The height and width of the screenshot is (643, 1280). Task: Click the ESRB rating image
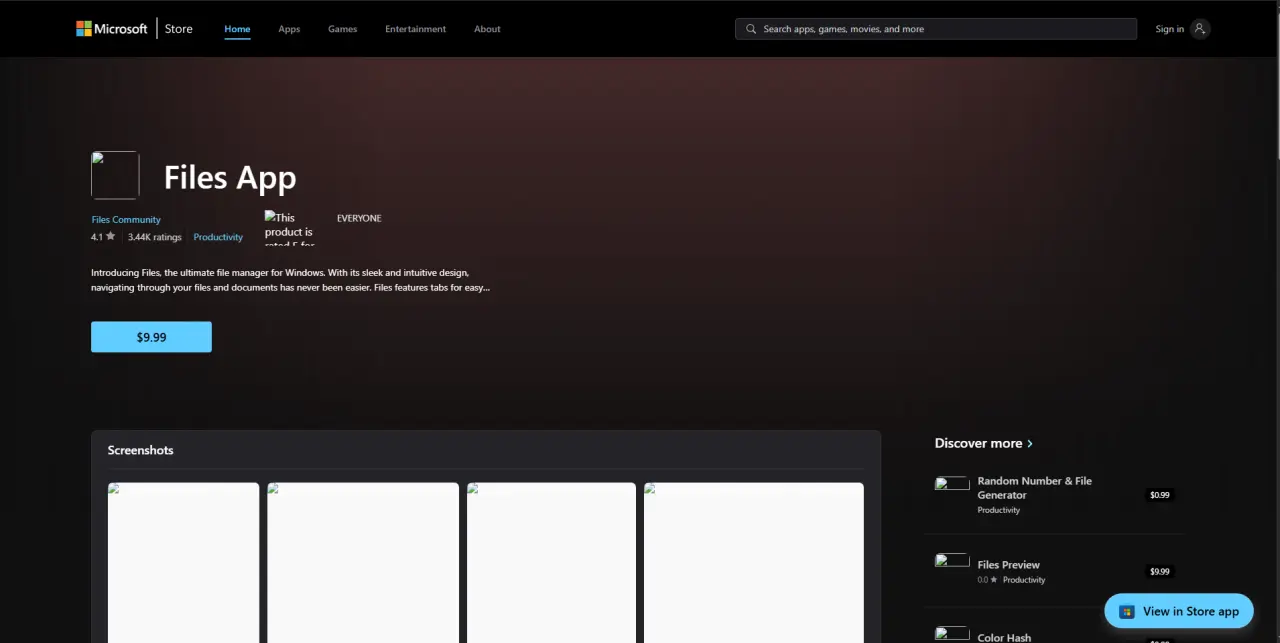click(x=290, y=228)
